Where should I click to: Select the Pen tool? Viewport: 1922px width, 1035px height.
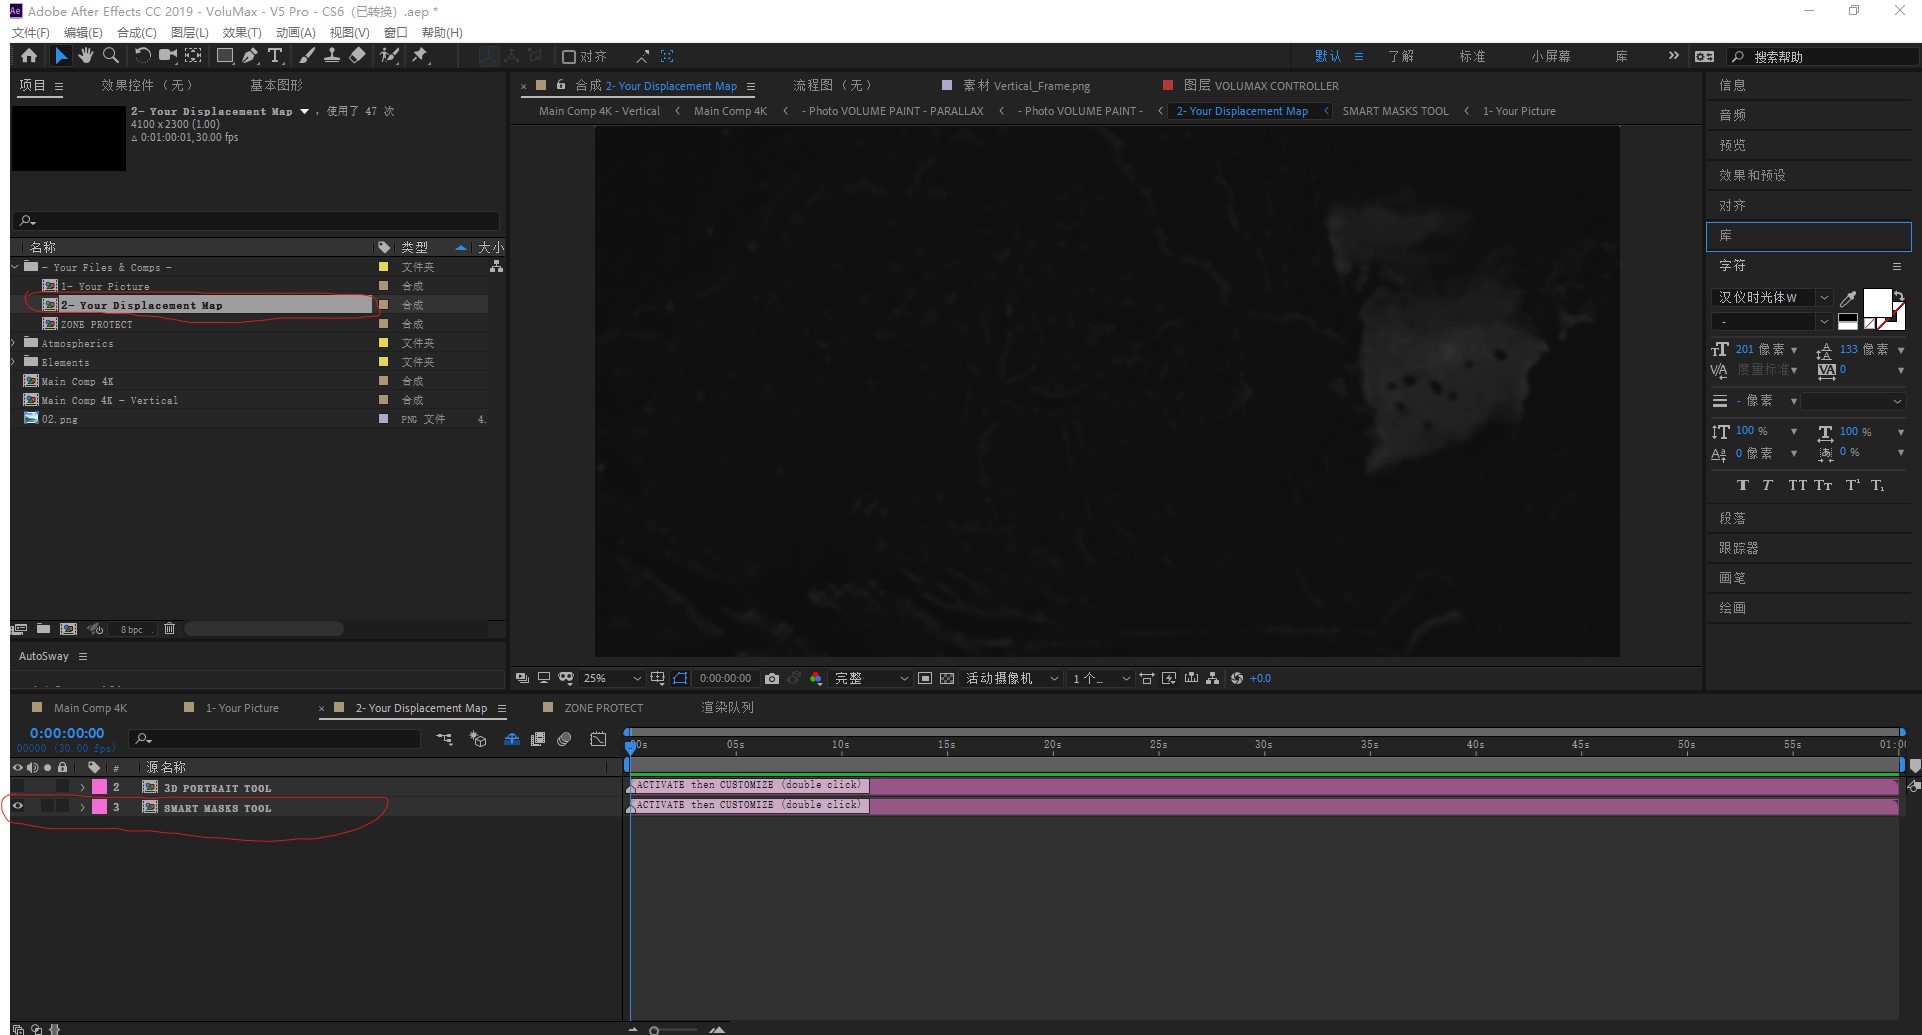pyautogui.click(x=250, y=56)
